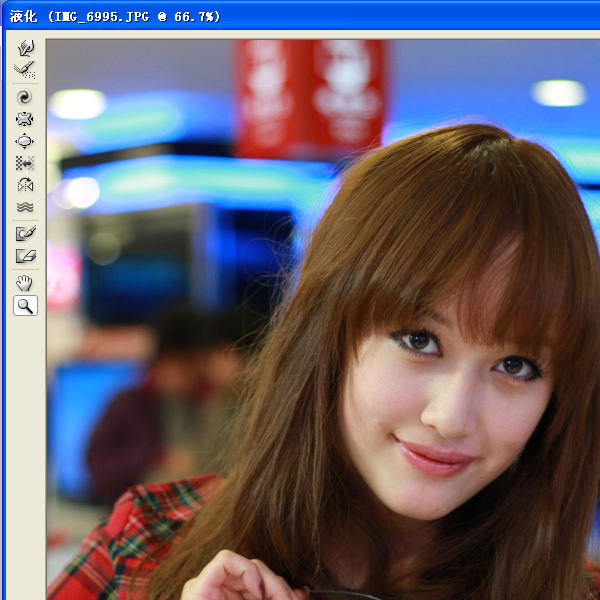
Task: Select the Push Left tool
Action: point(25,163)
